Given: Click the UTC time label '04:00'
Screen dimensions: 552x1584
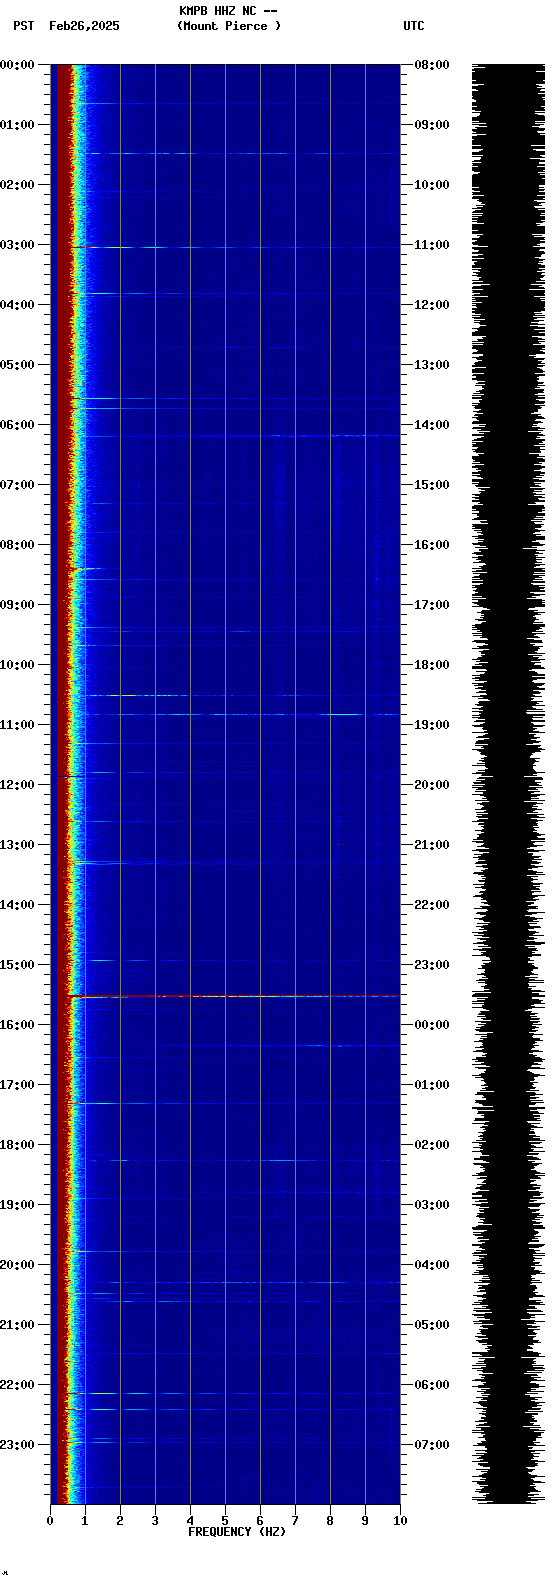Looking at the screenshot, I should [432, 1265].
